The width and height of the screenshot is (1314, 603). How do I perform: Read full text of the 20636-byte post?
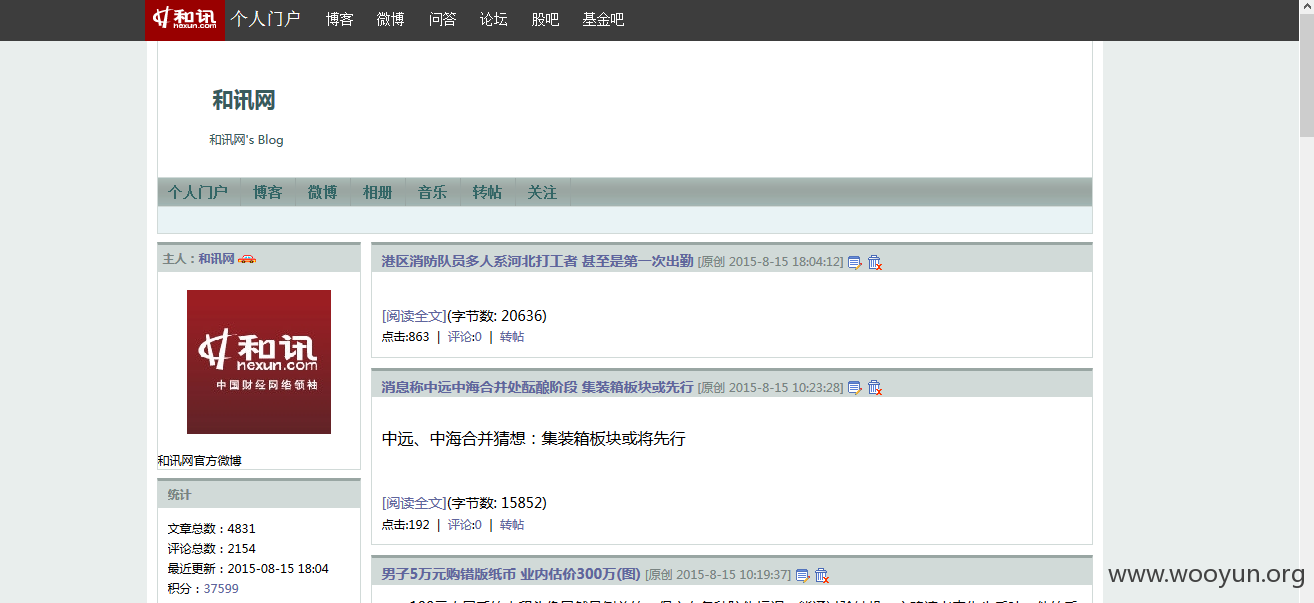(x=414, y=316)
